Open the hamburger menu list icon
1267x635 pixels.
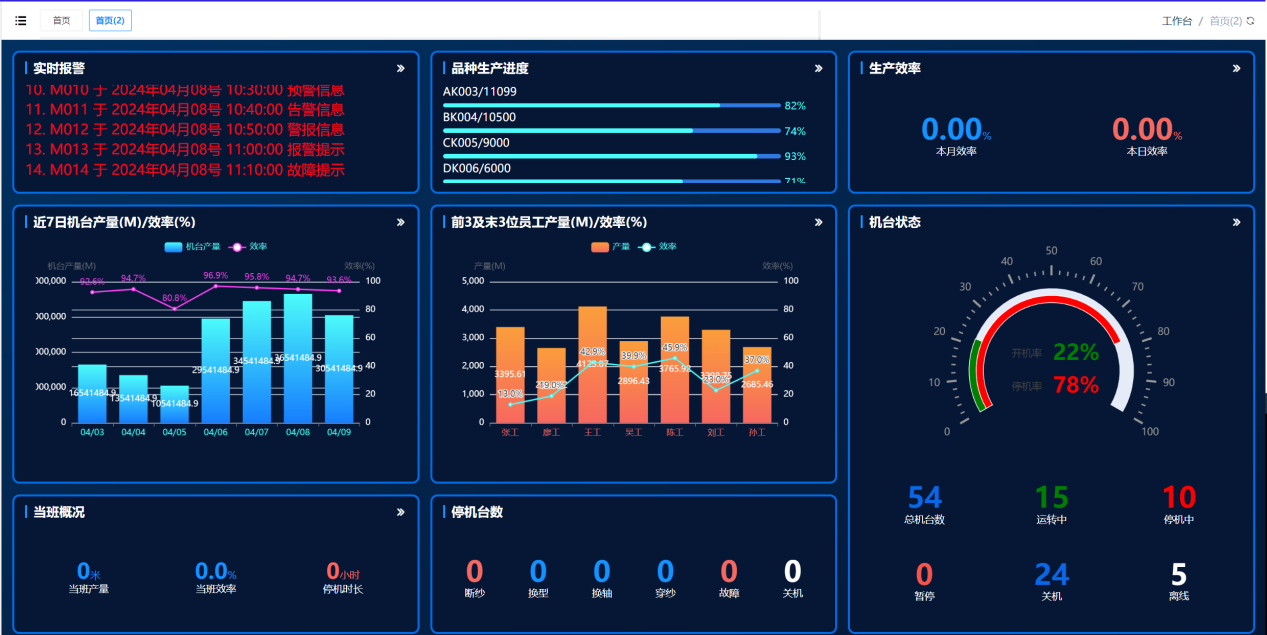click(21, 20)
